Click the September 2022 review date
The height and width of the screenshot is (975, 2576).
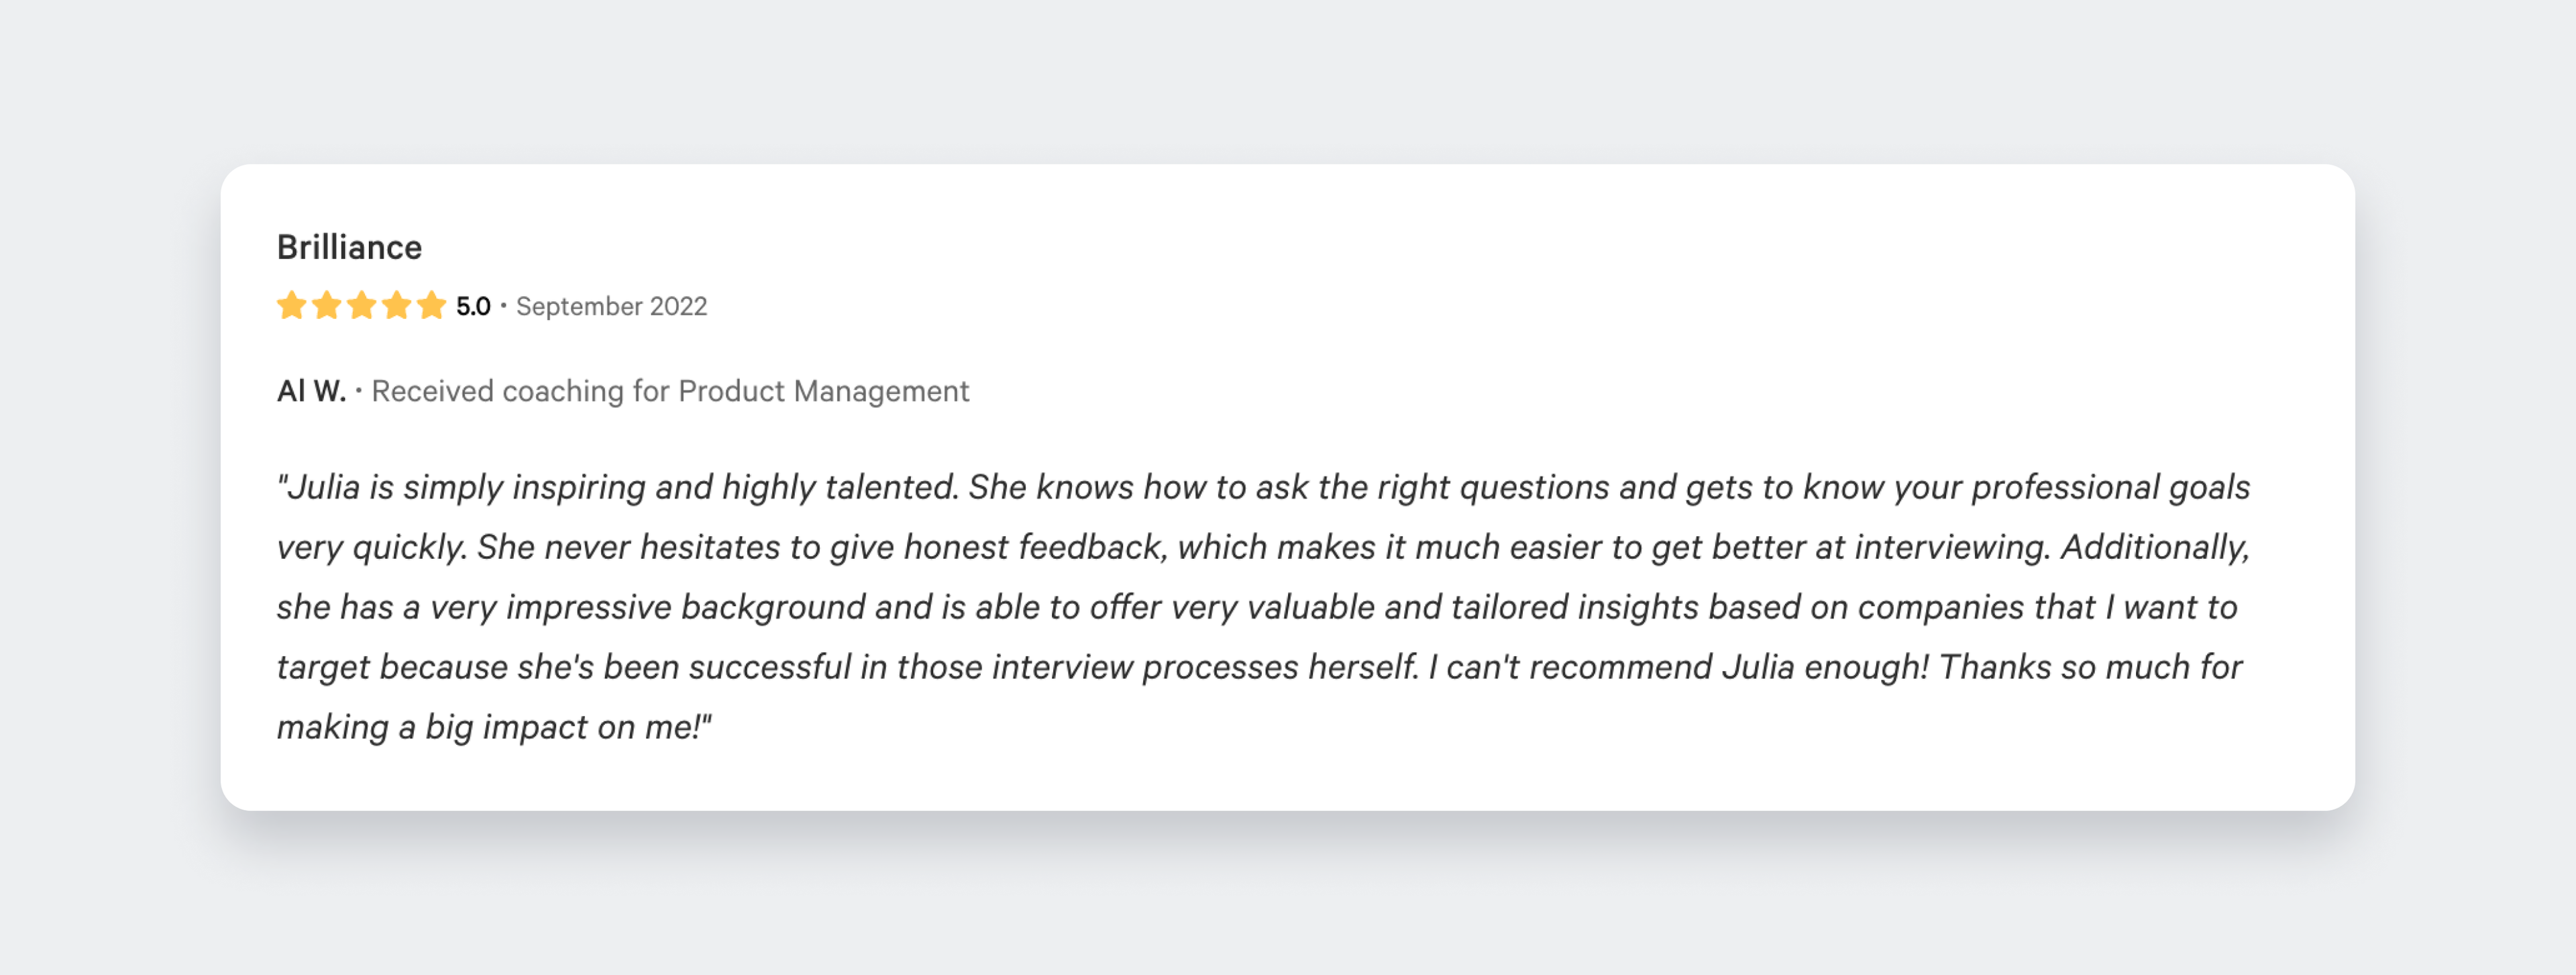click(x=611, y=306)
